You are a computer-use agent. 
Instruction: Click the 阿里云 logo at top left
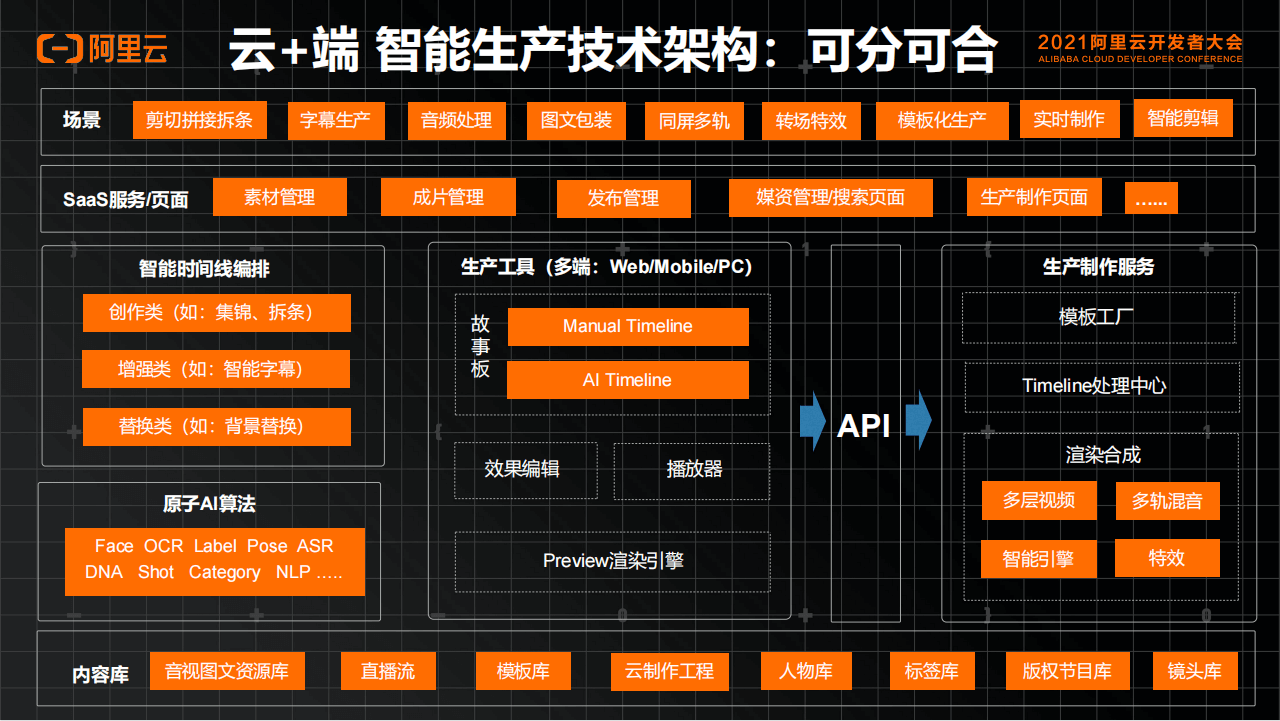pos(102,48)
